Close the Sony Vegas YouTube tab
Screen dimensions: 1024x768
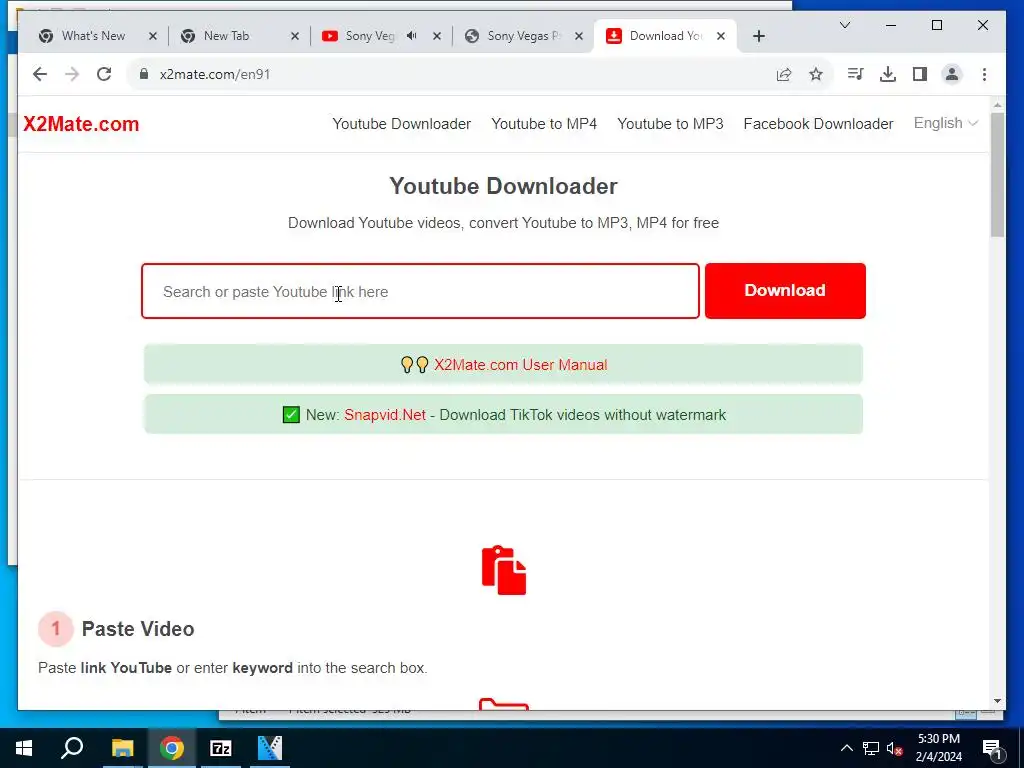437,36
